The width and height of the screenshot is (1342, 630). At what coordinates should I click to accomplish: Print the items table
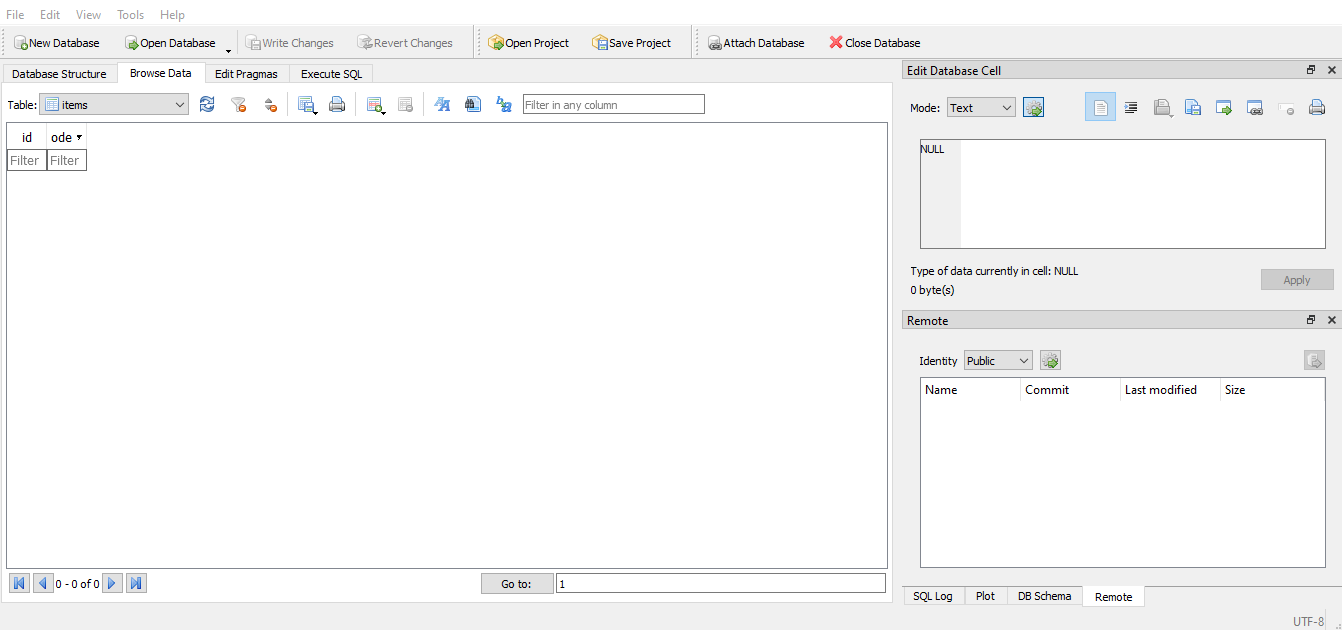click(337, 104)
